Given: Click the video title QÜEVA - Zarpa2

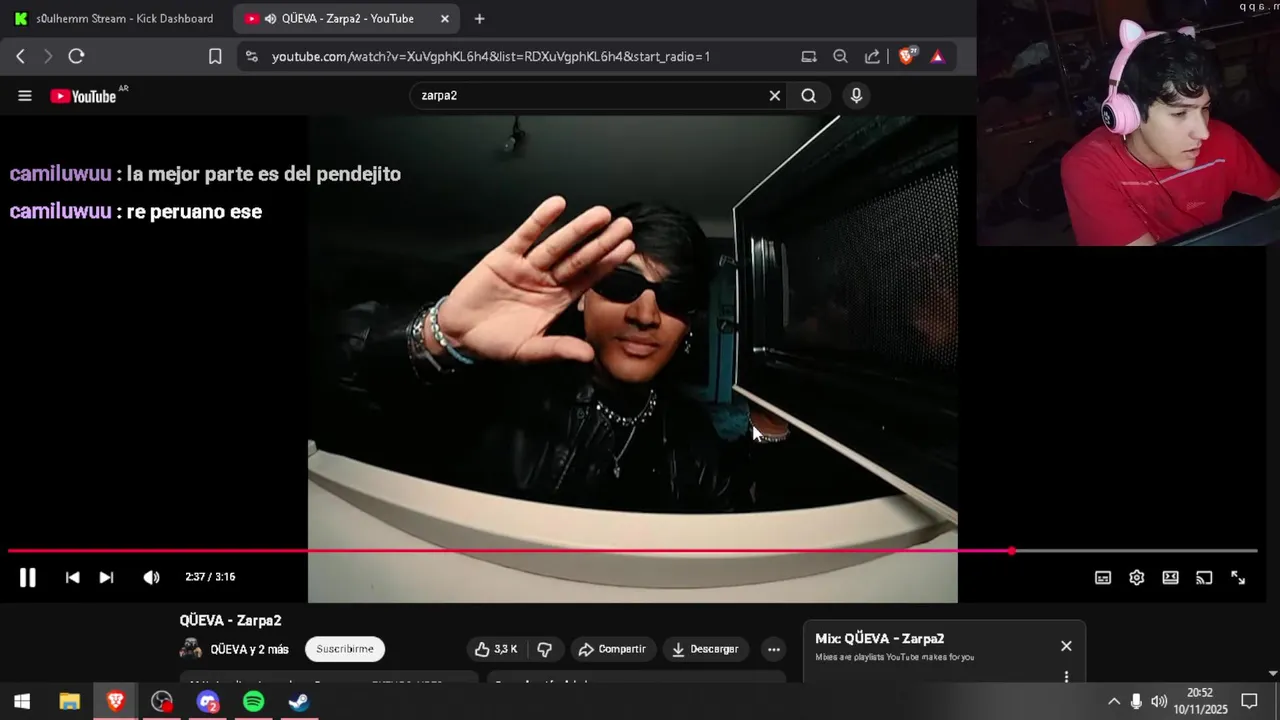Looking at the screenshot, I should click(x=231, y=620).
